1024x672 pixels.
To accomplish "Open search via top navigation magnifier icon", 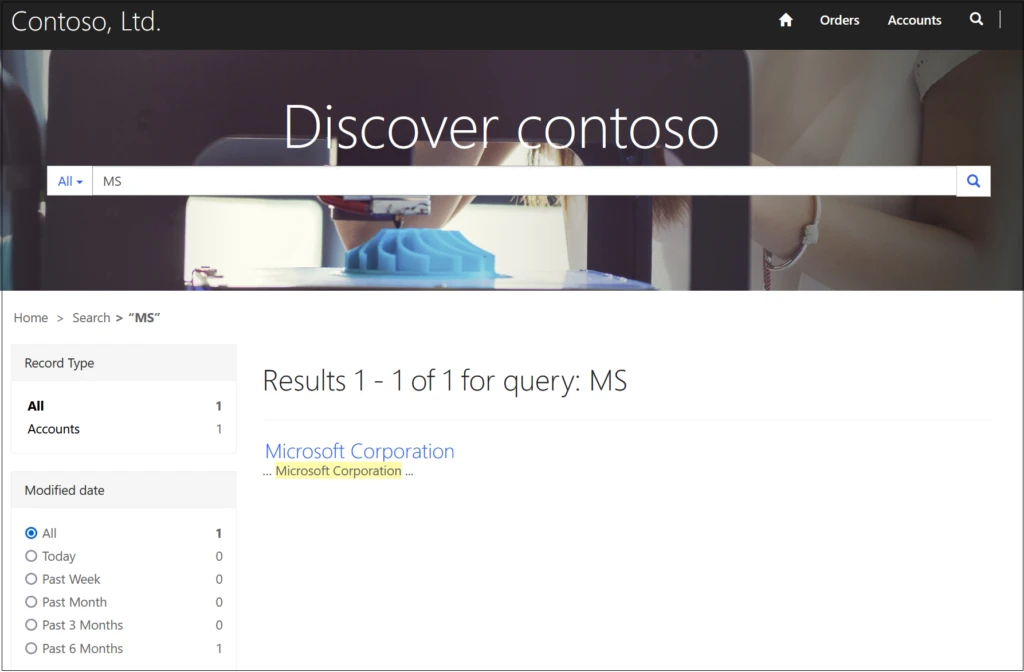I will coord(976,19).
